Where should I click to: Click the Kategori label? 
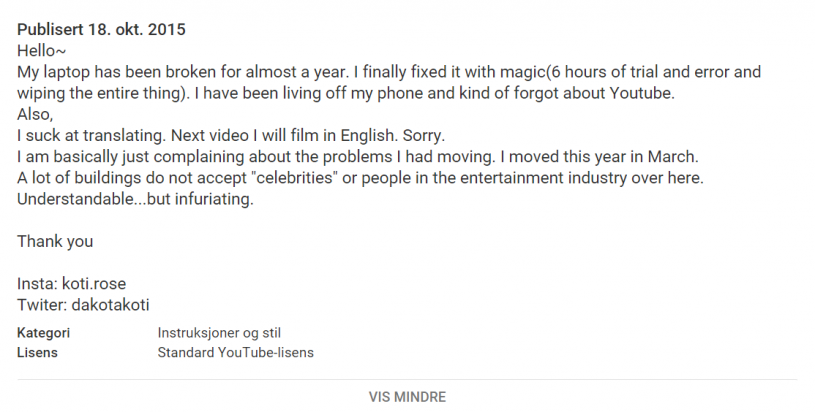pos(43,332)
